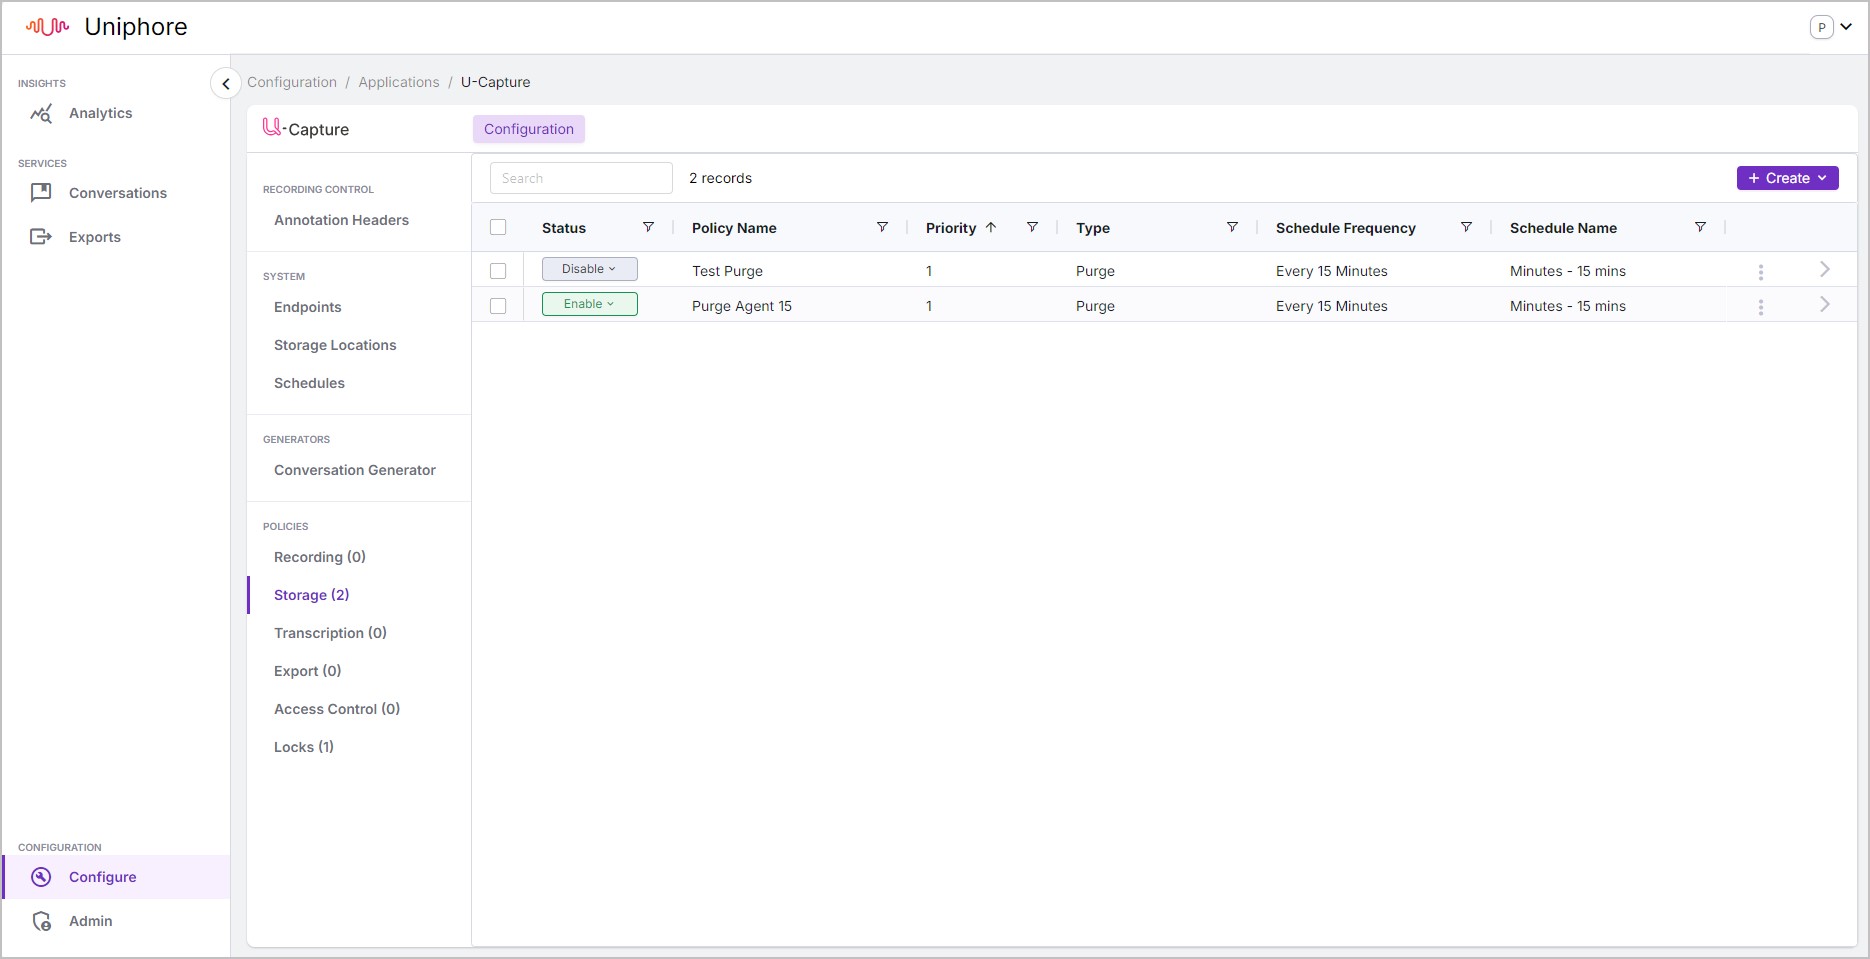Select the Configuration tab

click(529, 129)
